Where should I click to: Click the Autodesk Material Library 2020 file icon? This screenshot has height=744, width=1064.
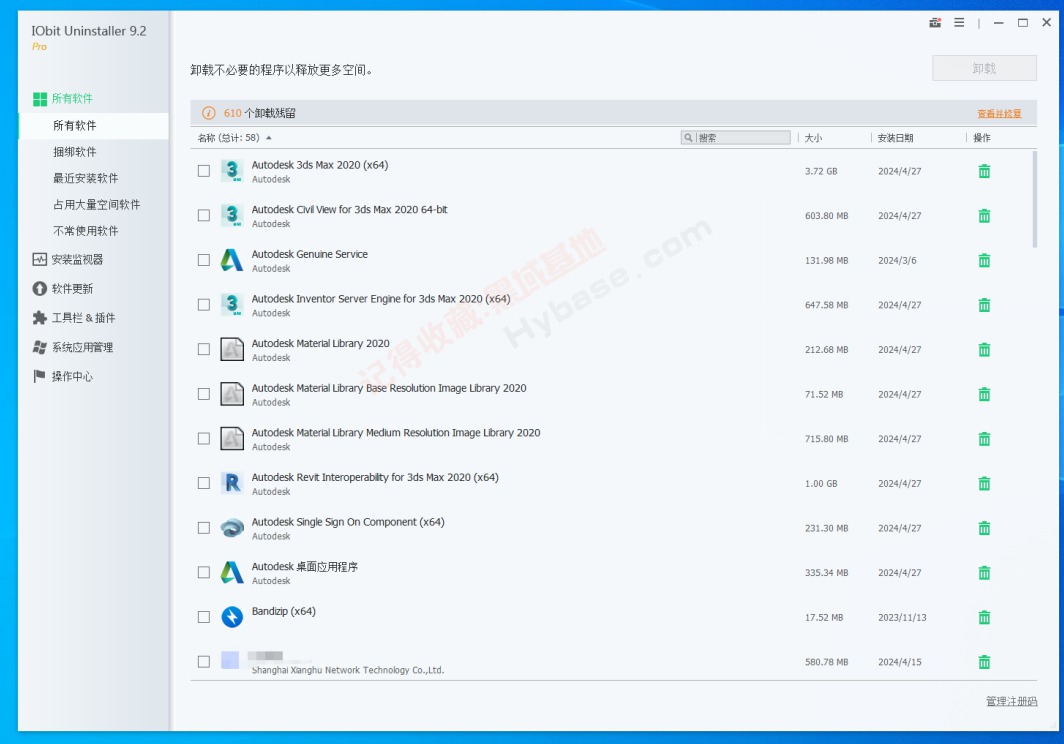pos(232,349)
